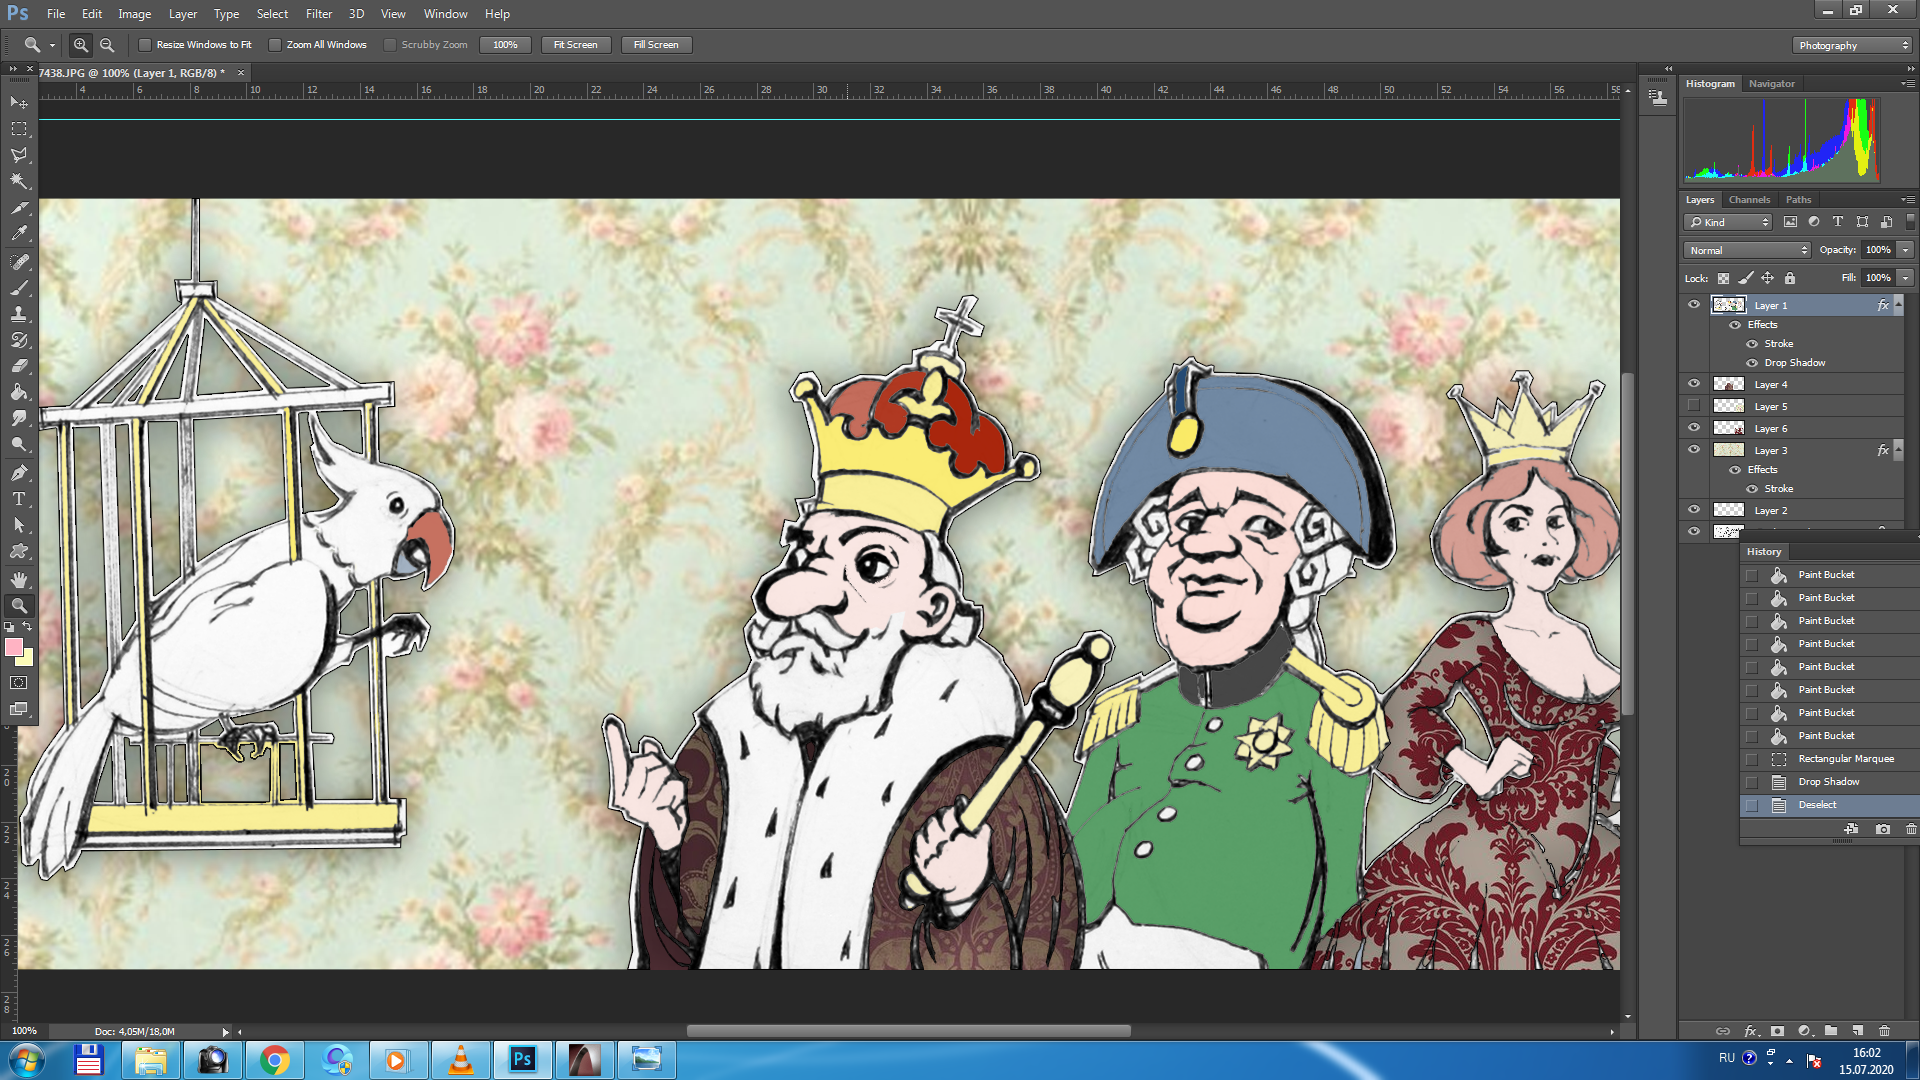Click the Fit Screen button
The height and width of the screenshot is (1080, 1920).
[x=575, y=45]
